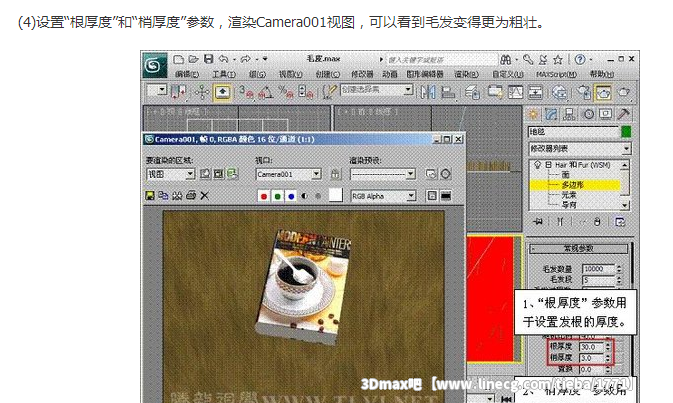Click the 梢厚度 spinner arrows
673x403 pixels.
608,358
